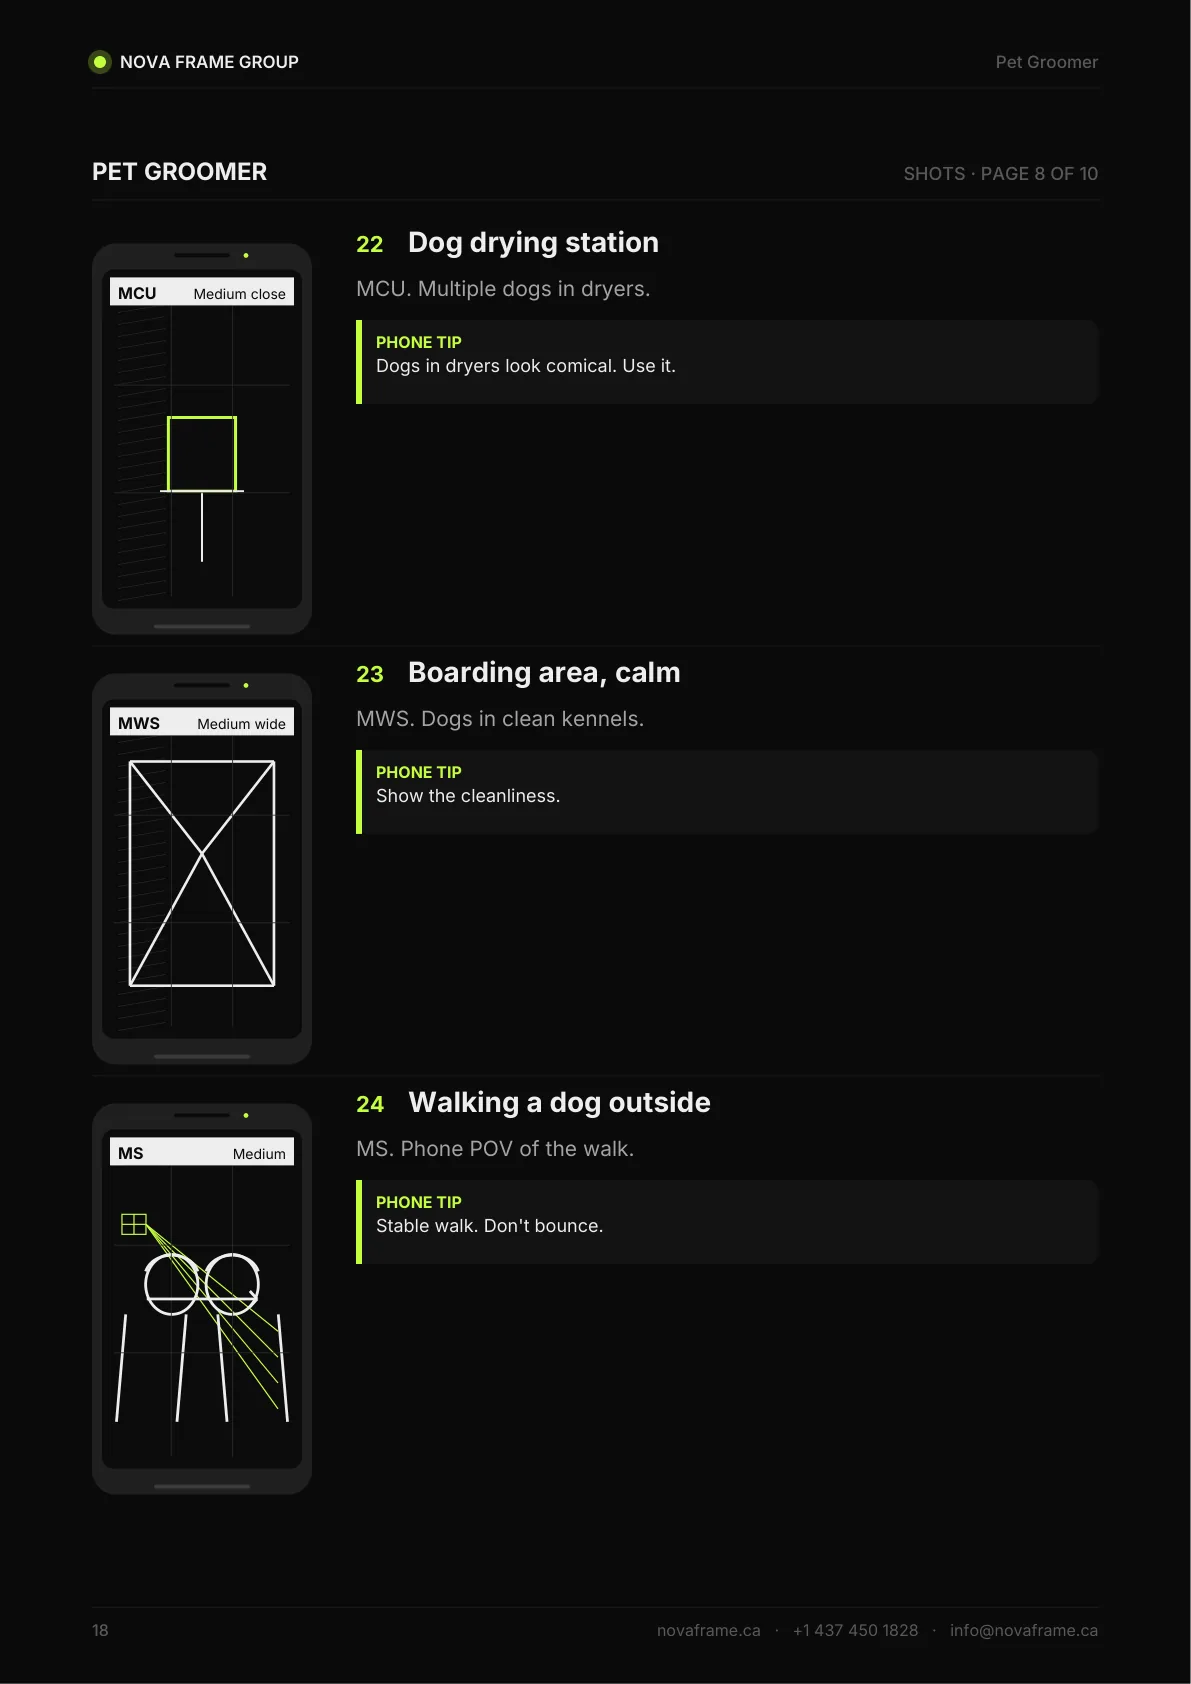Click green camera dot on first phone mockup
1191x1684 pixels.
pyautogui.click(x=246, y=255)
